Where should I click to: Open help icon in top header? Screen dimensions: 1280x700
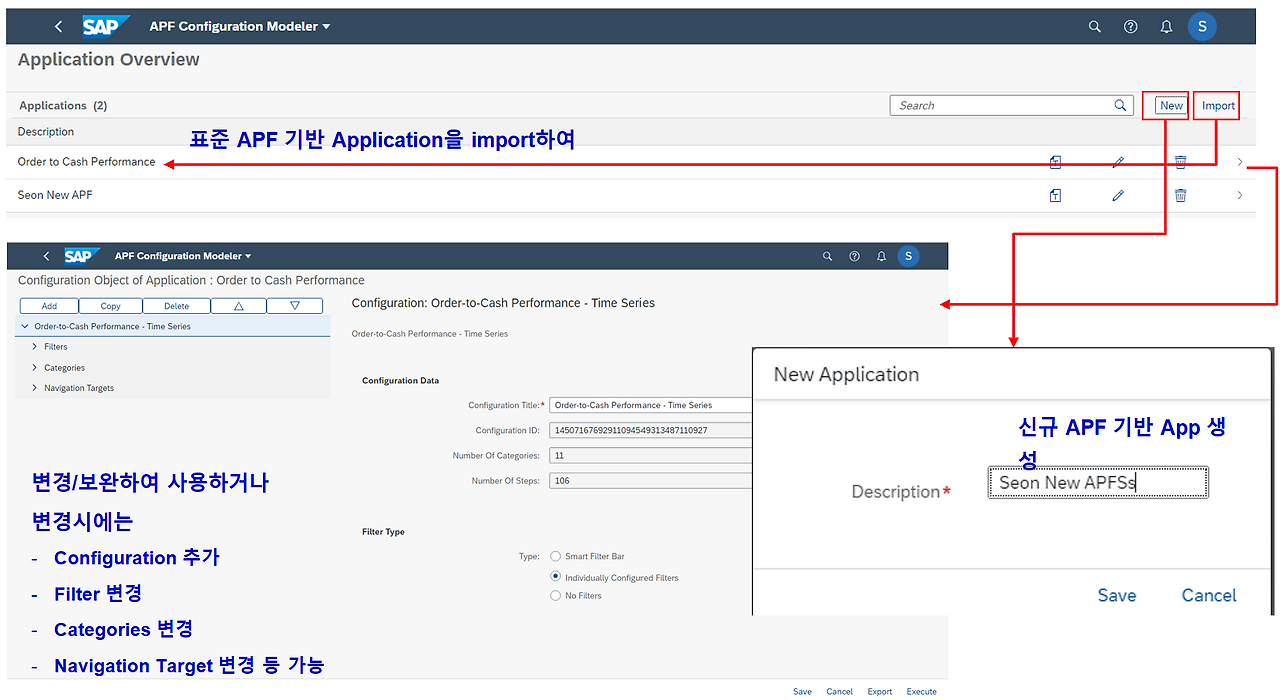click(1130, 27)
